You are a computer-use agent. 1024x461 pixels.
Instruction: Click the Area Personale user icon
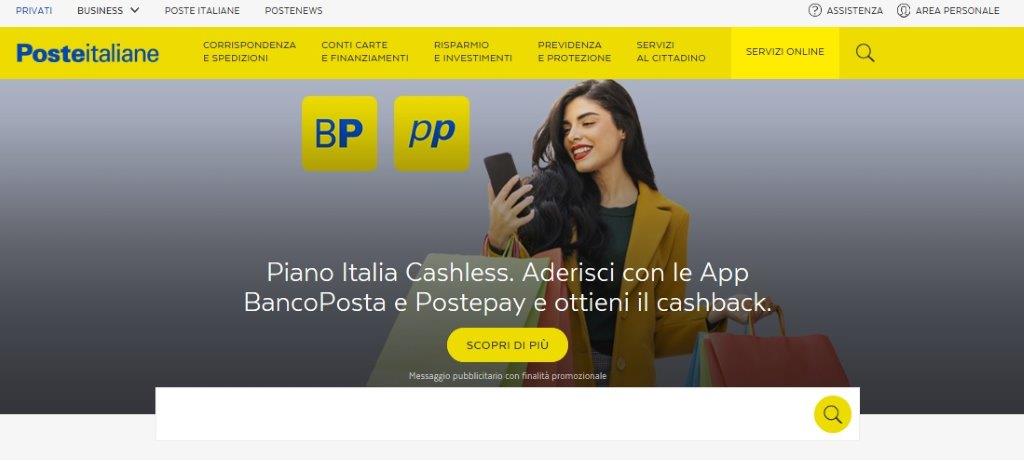pos(903,10)
